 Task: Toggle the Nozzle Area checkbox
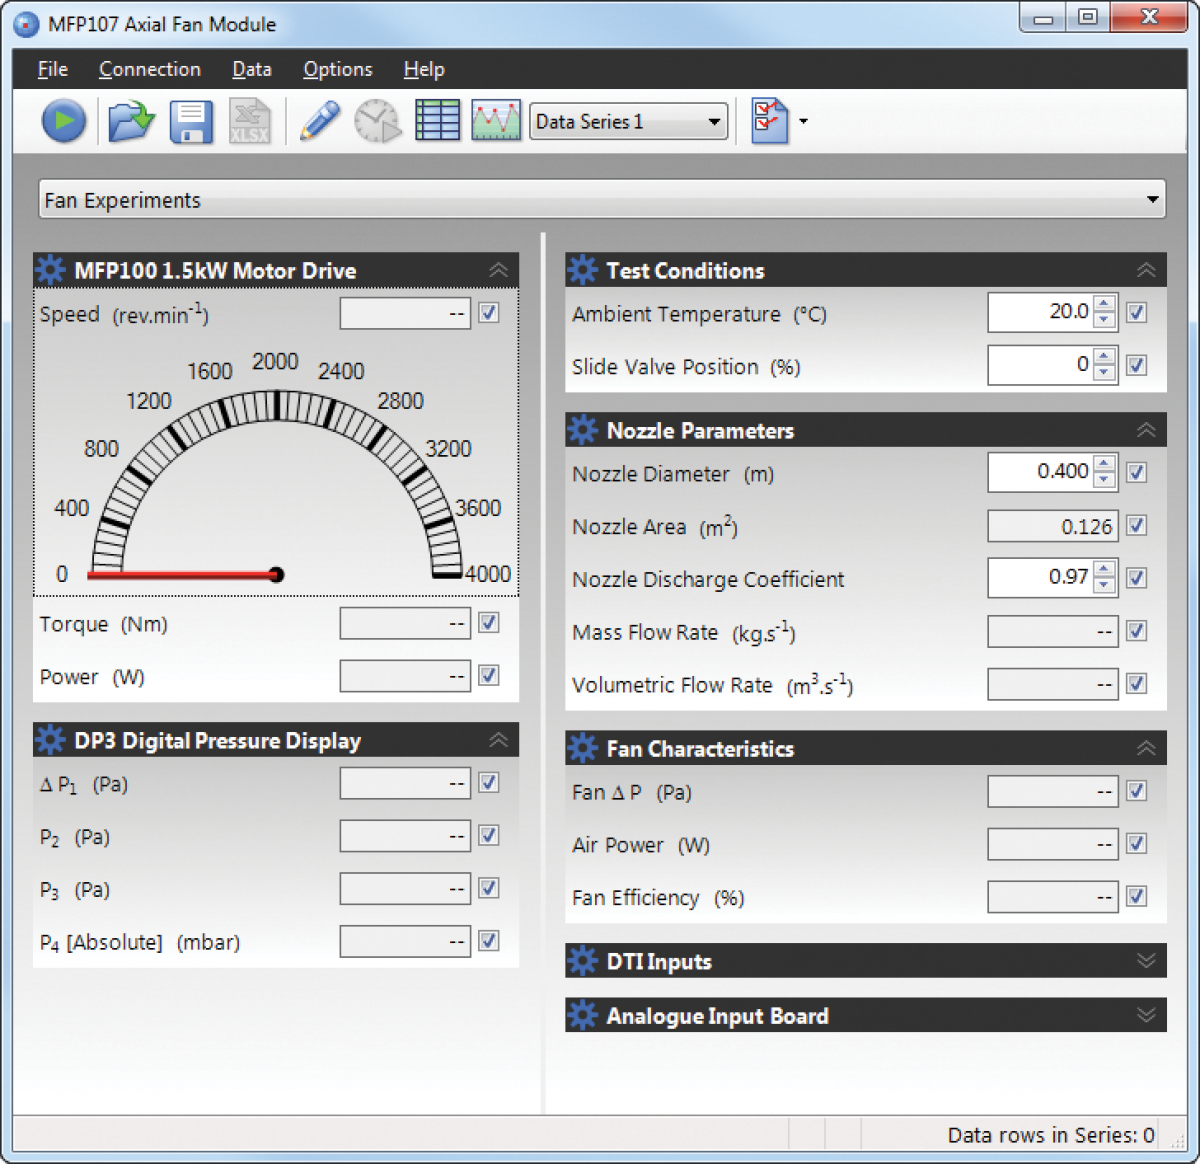coord(1137,526)
